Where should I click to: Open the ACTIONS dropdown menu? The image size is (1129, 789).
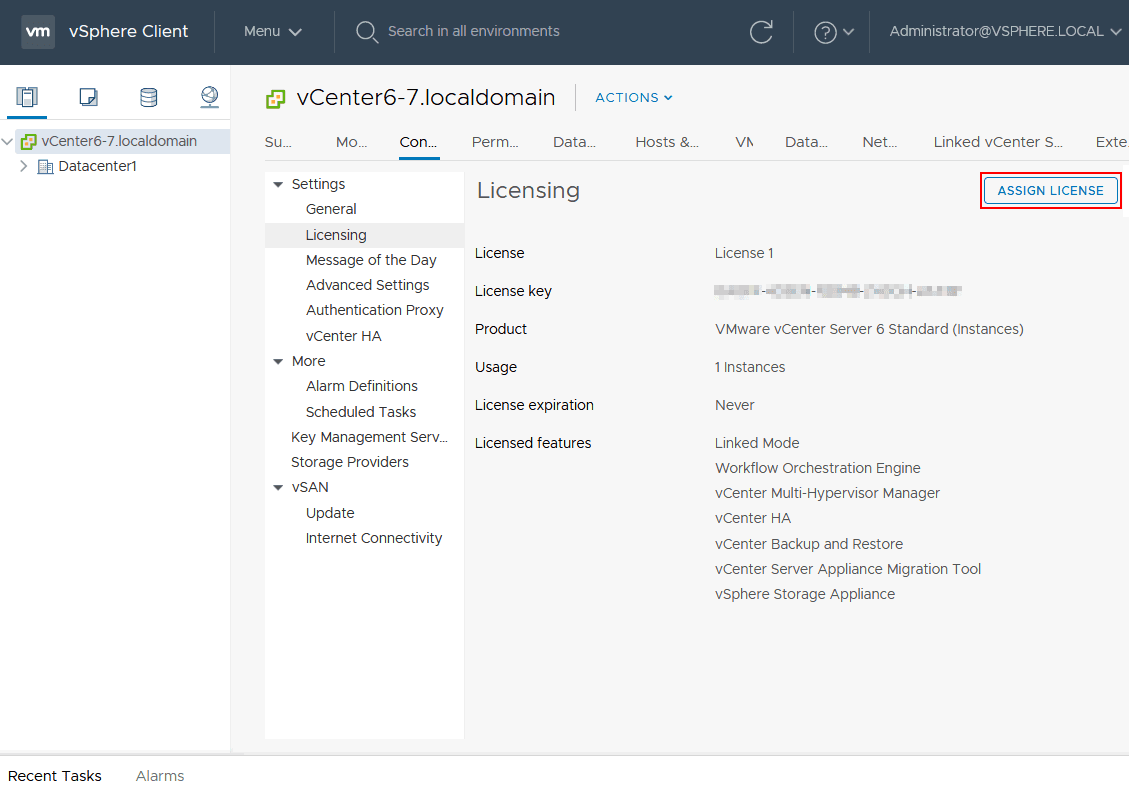[x=633, y=98]
